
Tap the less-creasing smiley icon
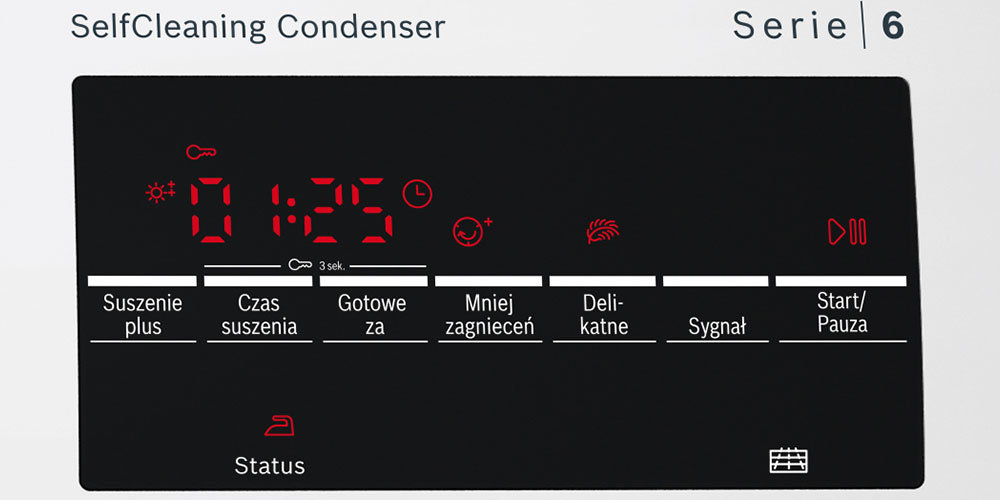(x=472, y=232)
